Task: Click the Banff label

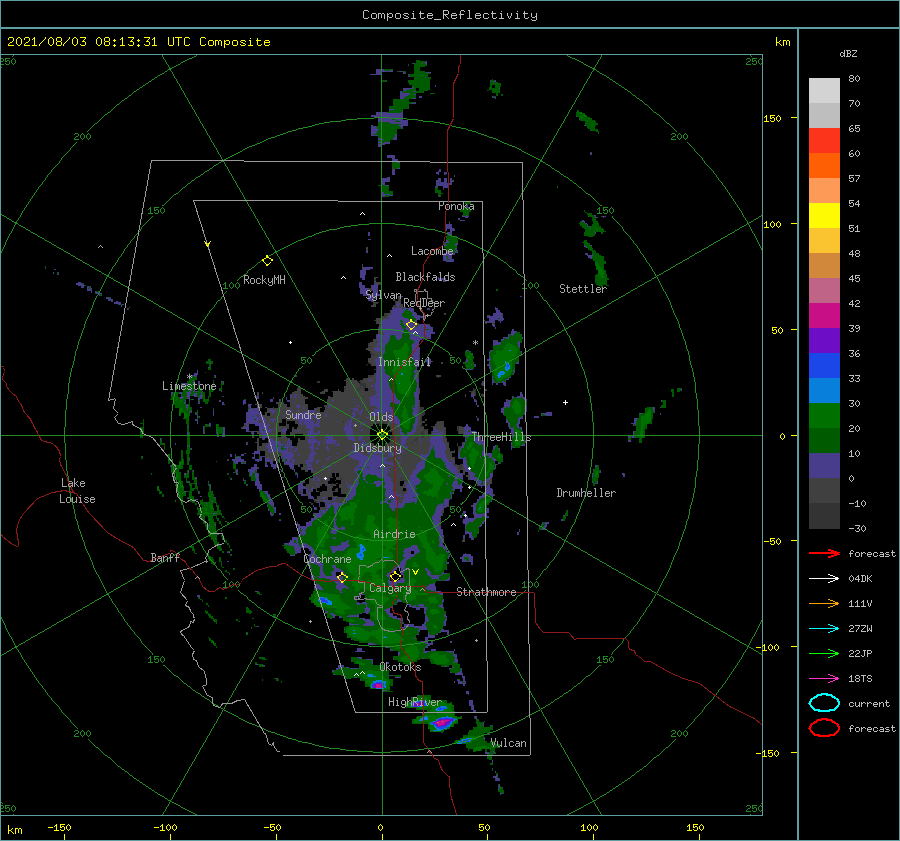Action: point(165,557)
